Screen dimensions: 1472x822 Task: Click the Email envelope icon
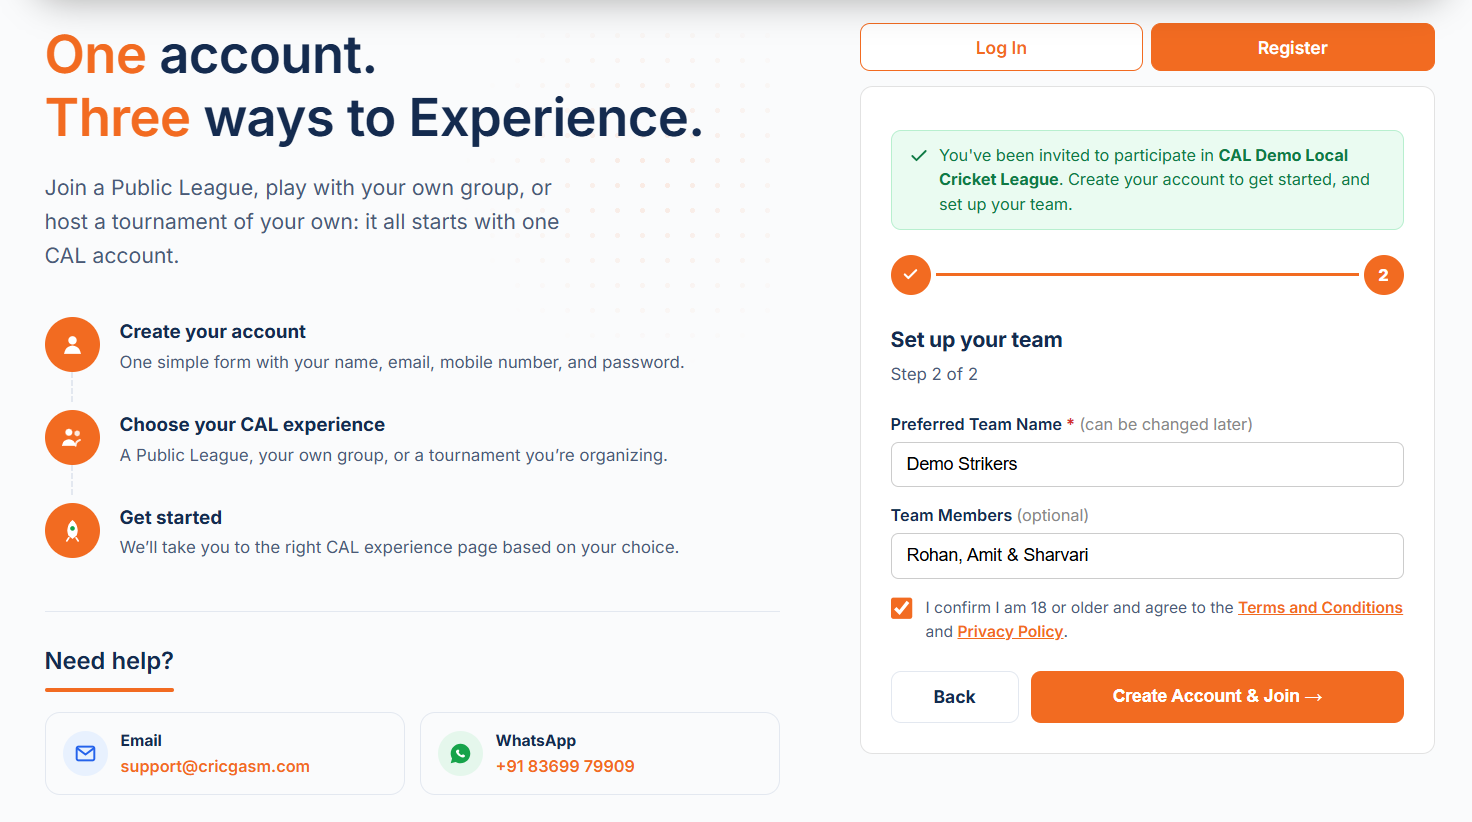click(86, 753)
